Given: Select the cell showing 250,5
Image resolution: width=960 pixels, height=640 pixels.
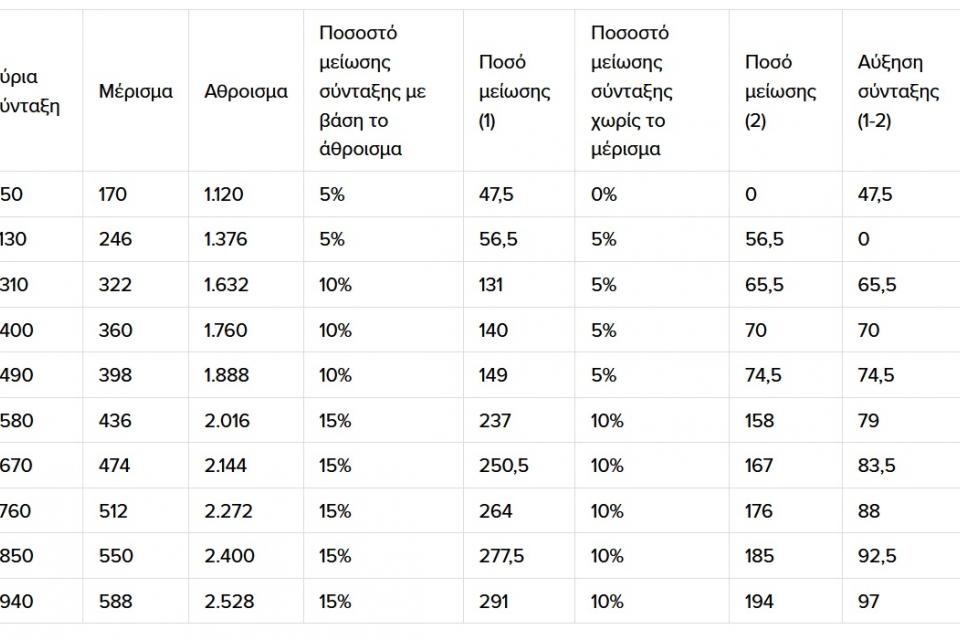Looking at the screenshot, I should [502, 466].
